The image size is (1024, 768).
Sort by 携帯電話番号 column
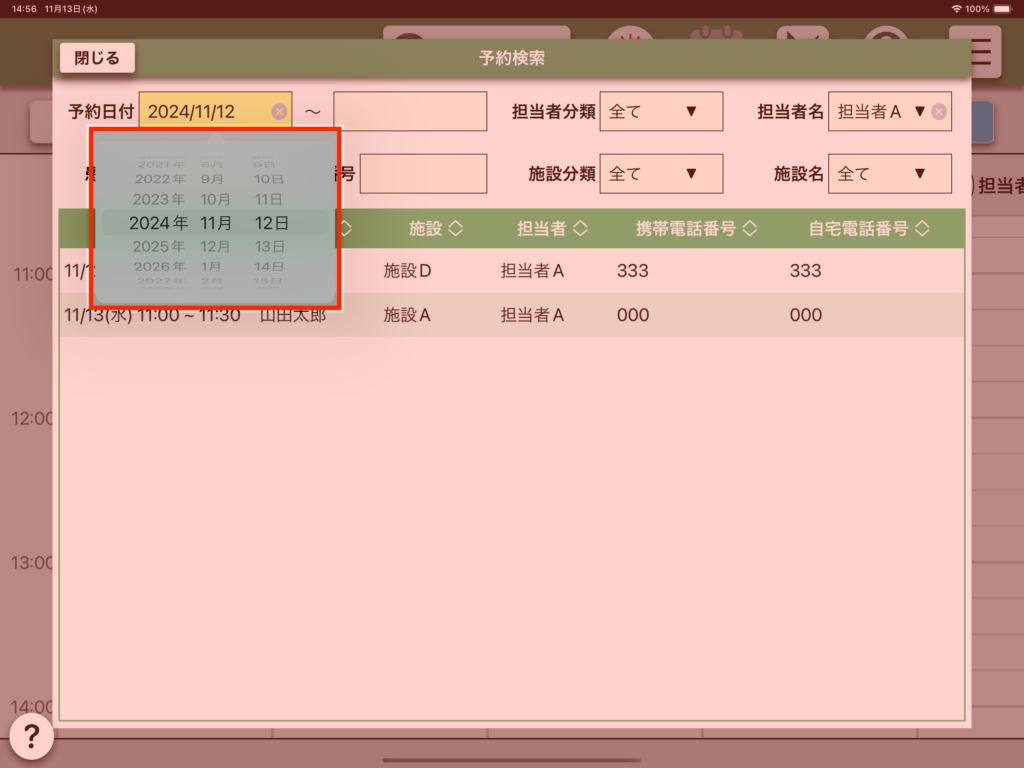click(x=696, y=229)
